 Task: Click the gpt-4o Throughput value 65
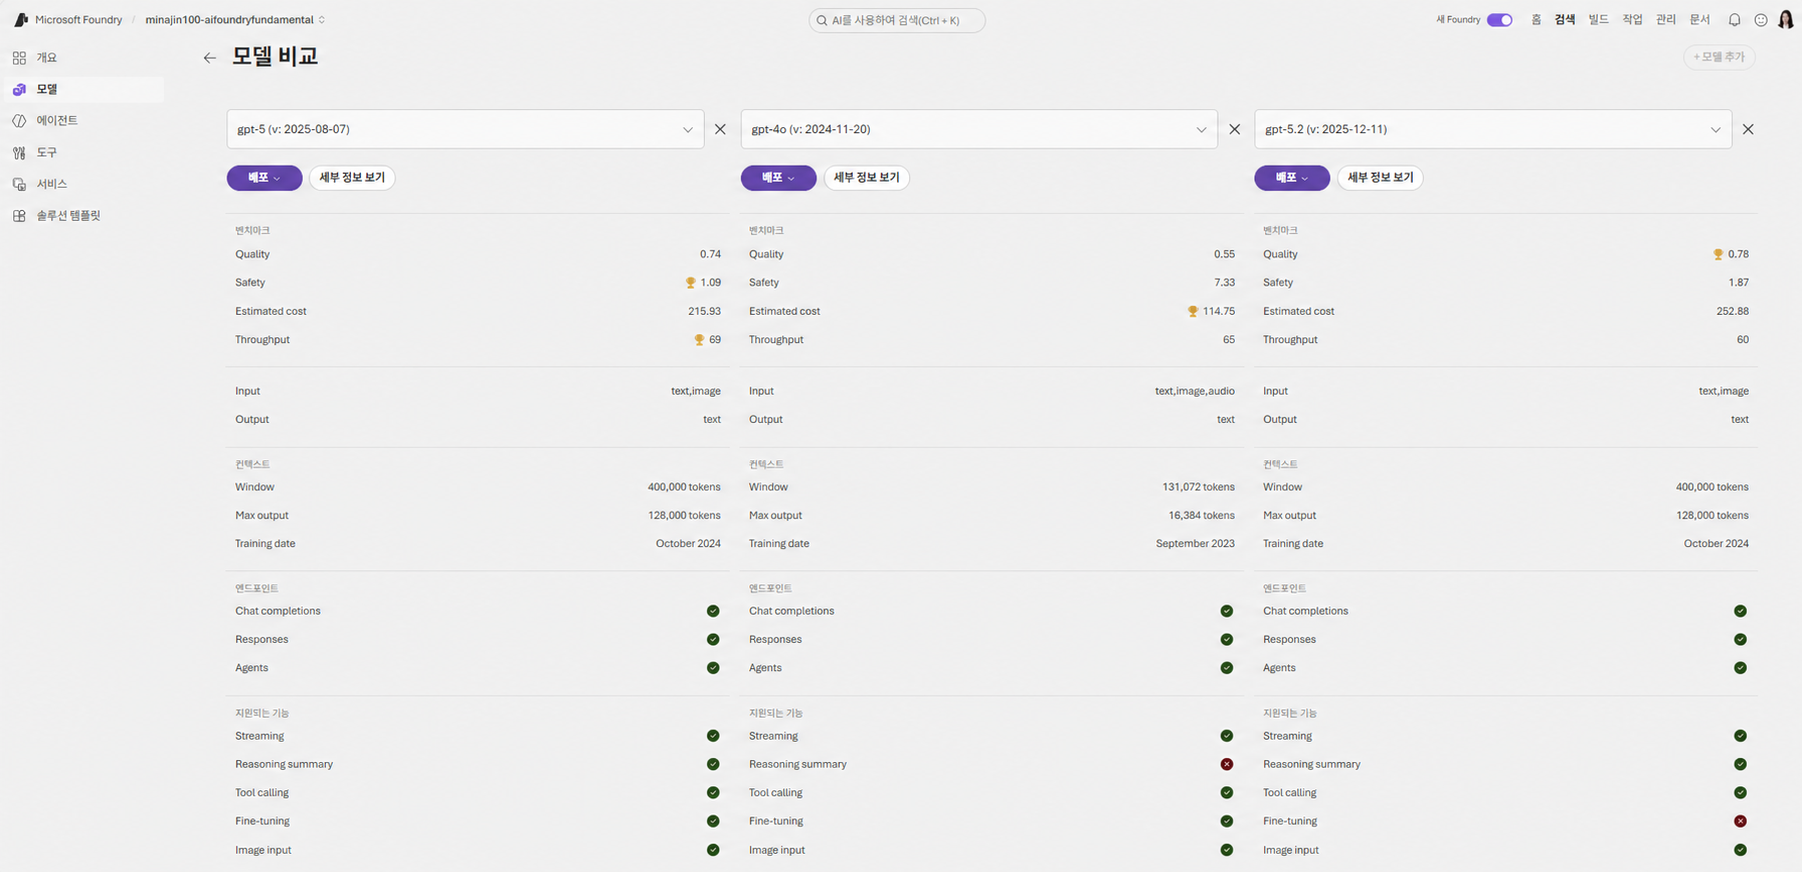point(1229,340)
